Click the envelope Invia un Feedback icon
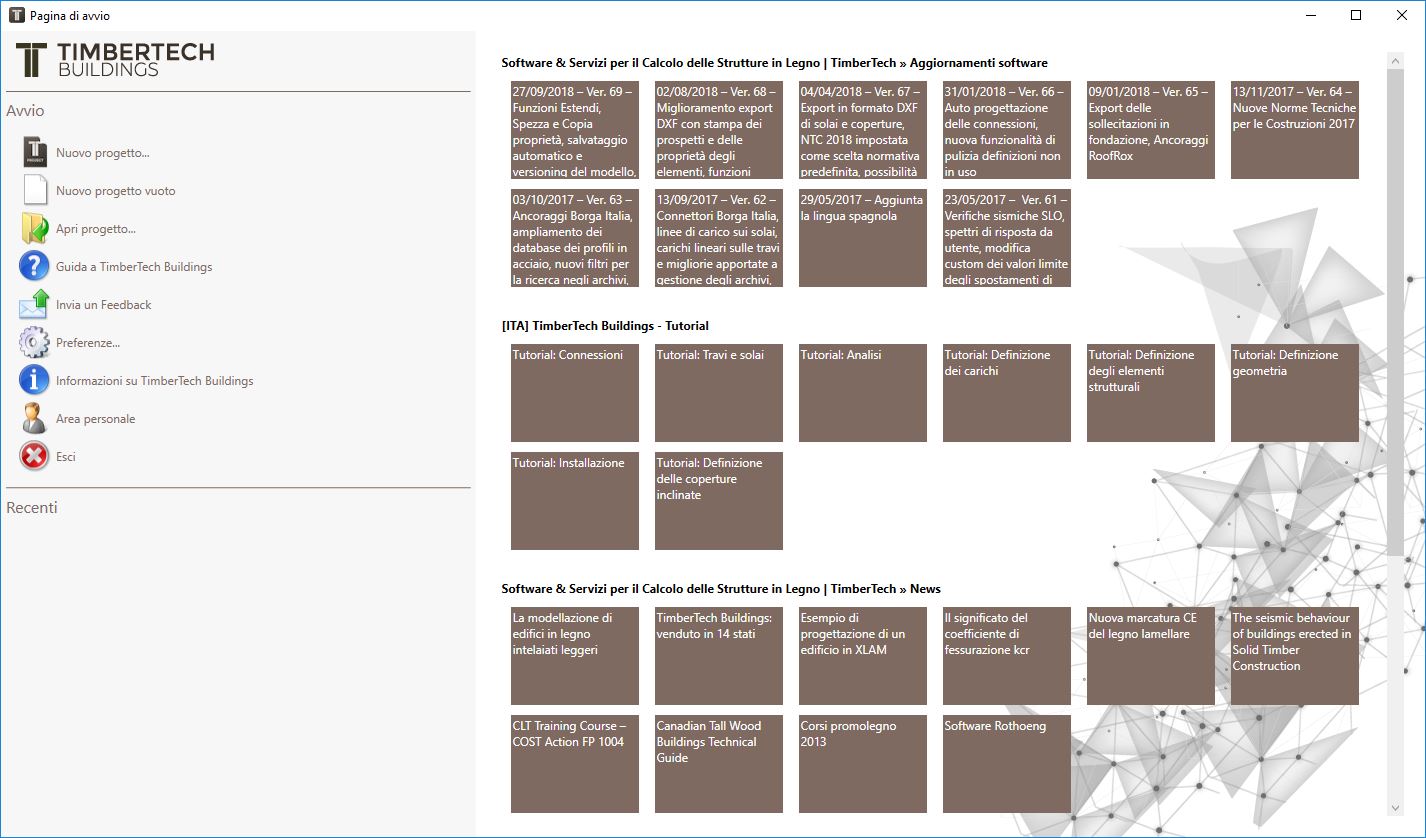 click(34, 304)
